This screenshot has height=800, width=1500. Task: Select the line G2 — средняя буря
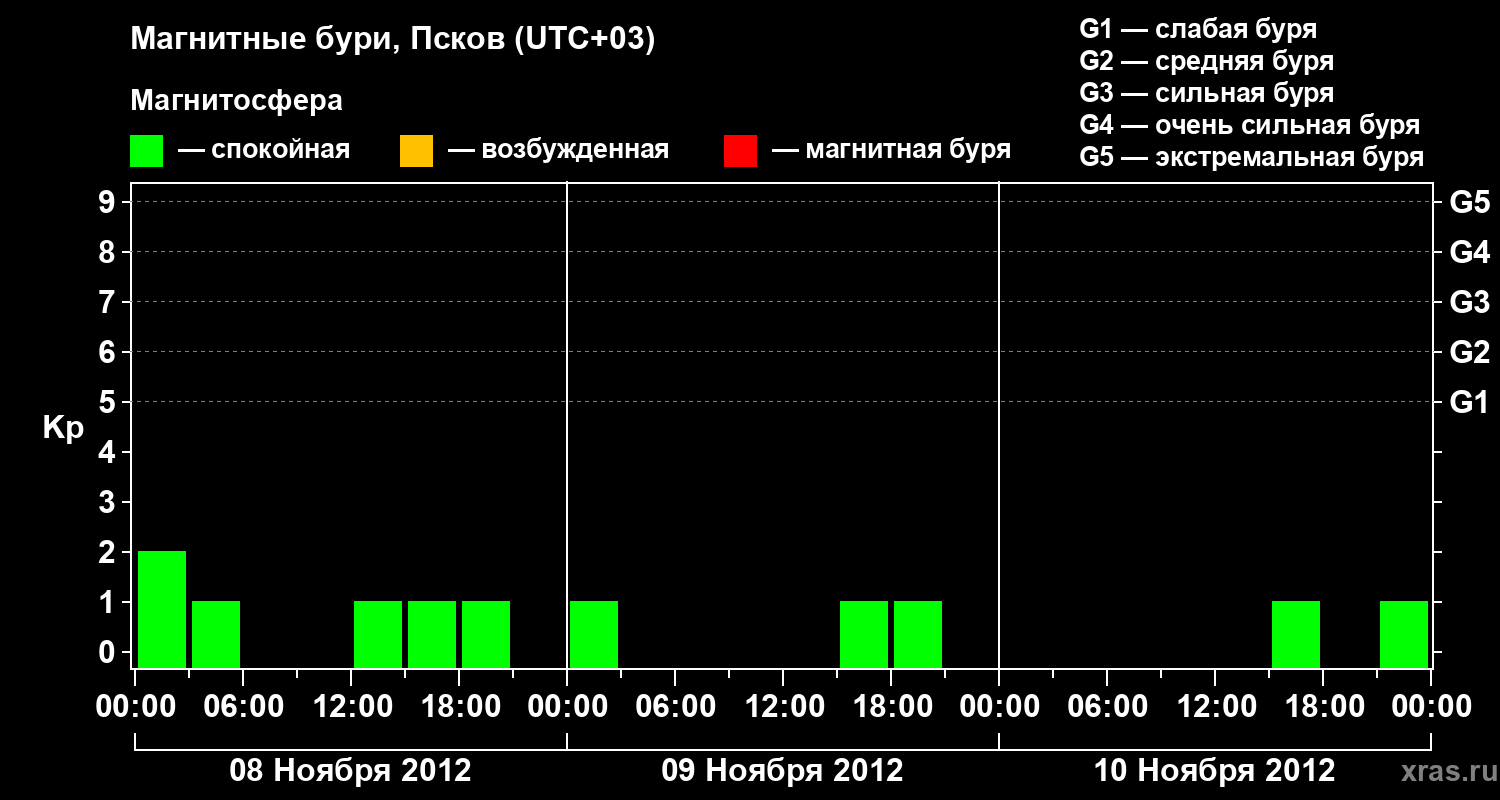click(1207, 61)
